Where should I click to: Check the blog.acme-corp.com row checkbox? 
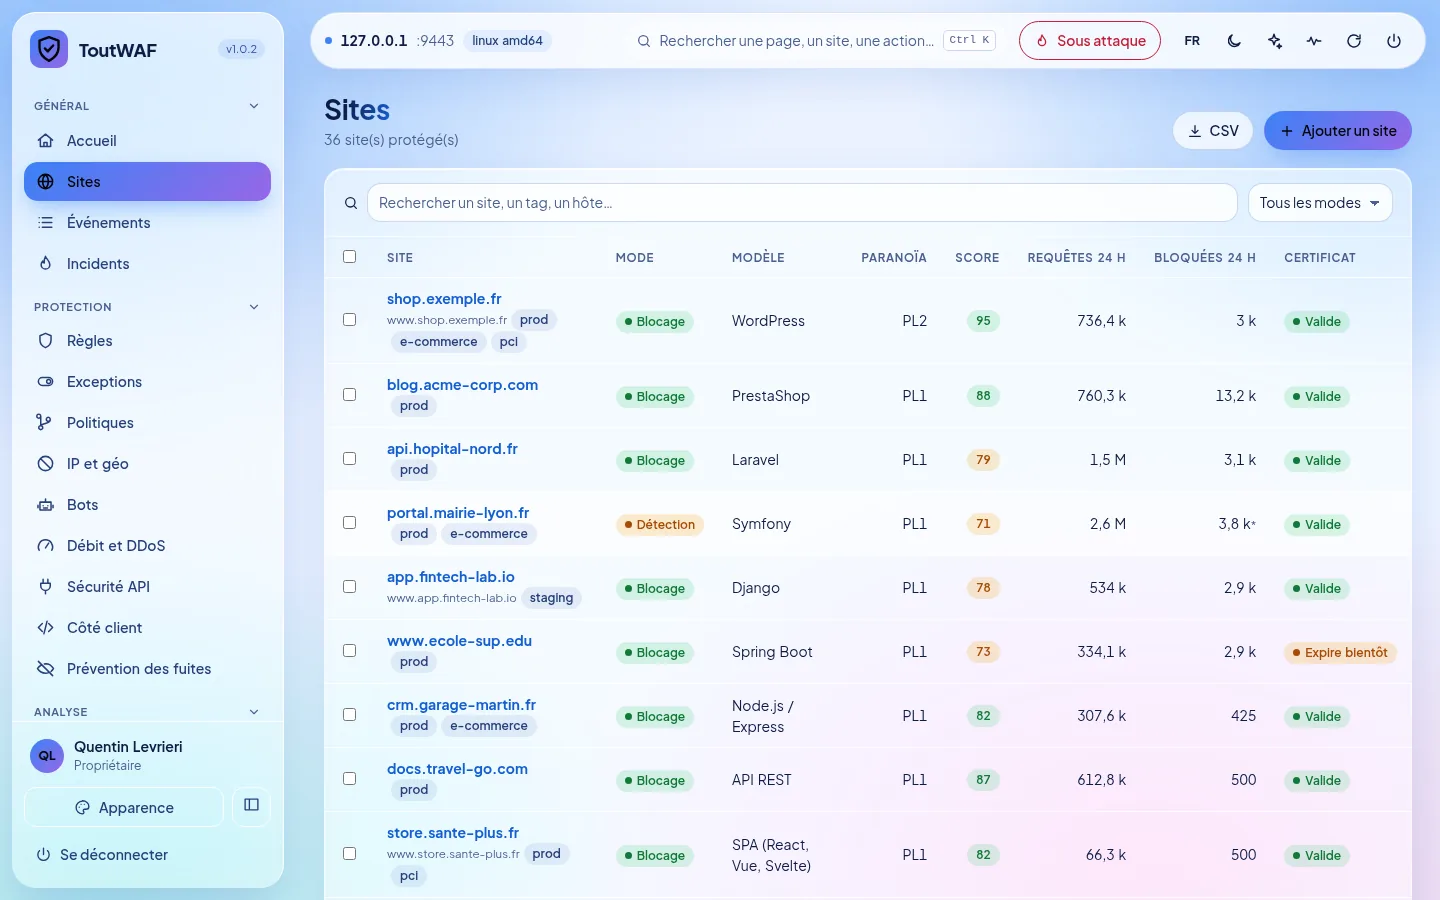coord(350,395)
